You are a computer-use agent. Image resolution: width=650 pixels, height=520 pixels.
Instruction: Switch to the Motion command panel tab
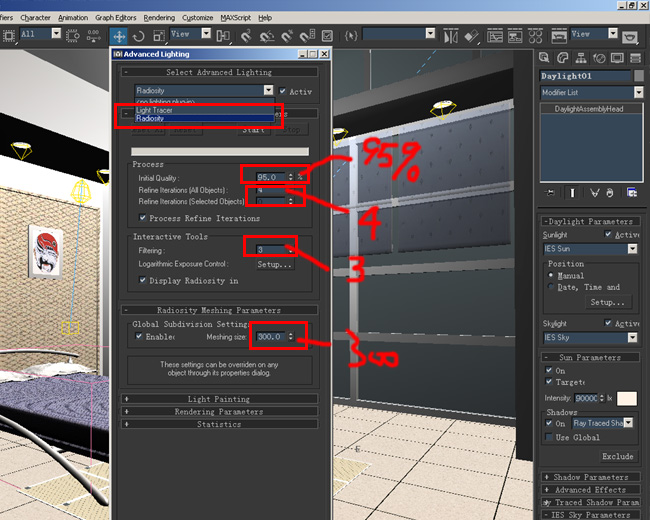click(599, 58)
